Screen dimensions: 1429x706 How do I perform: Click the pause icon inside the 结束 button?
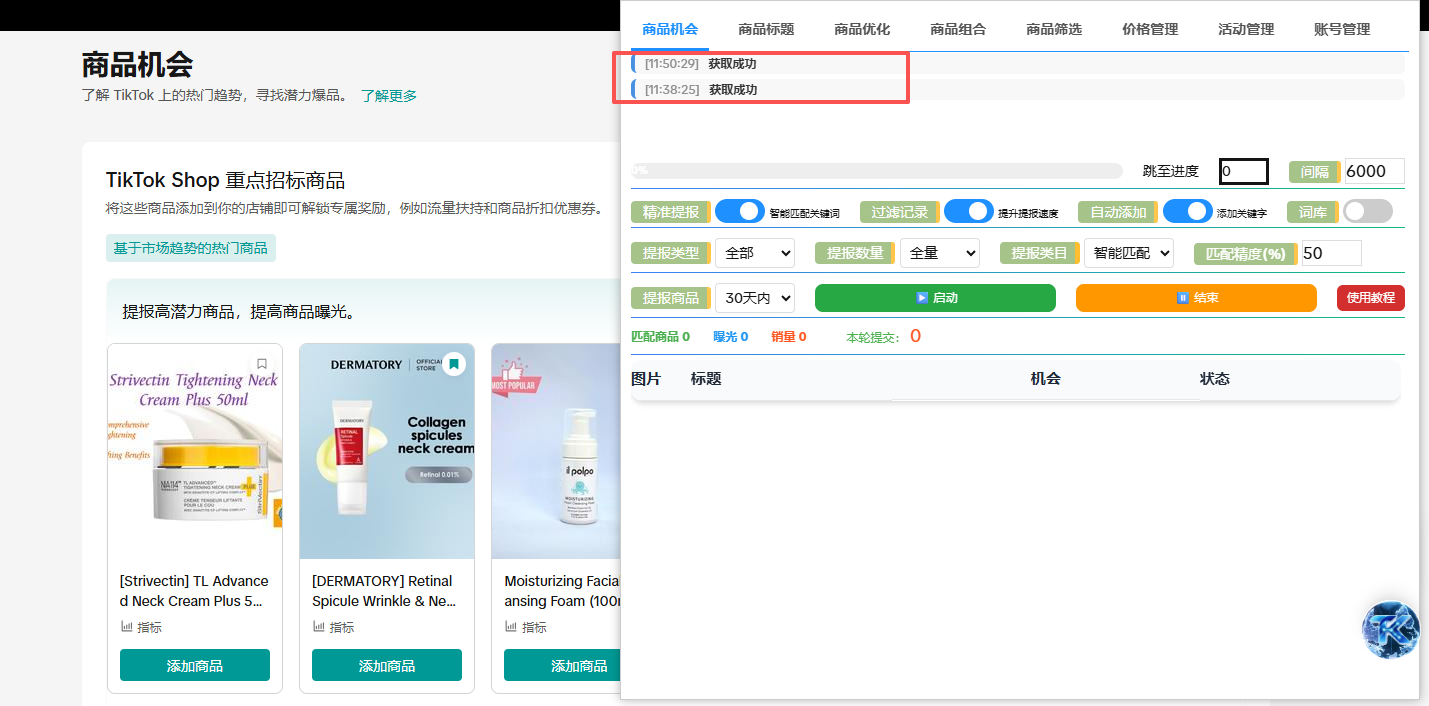coord(1184,297)
